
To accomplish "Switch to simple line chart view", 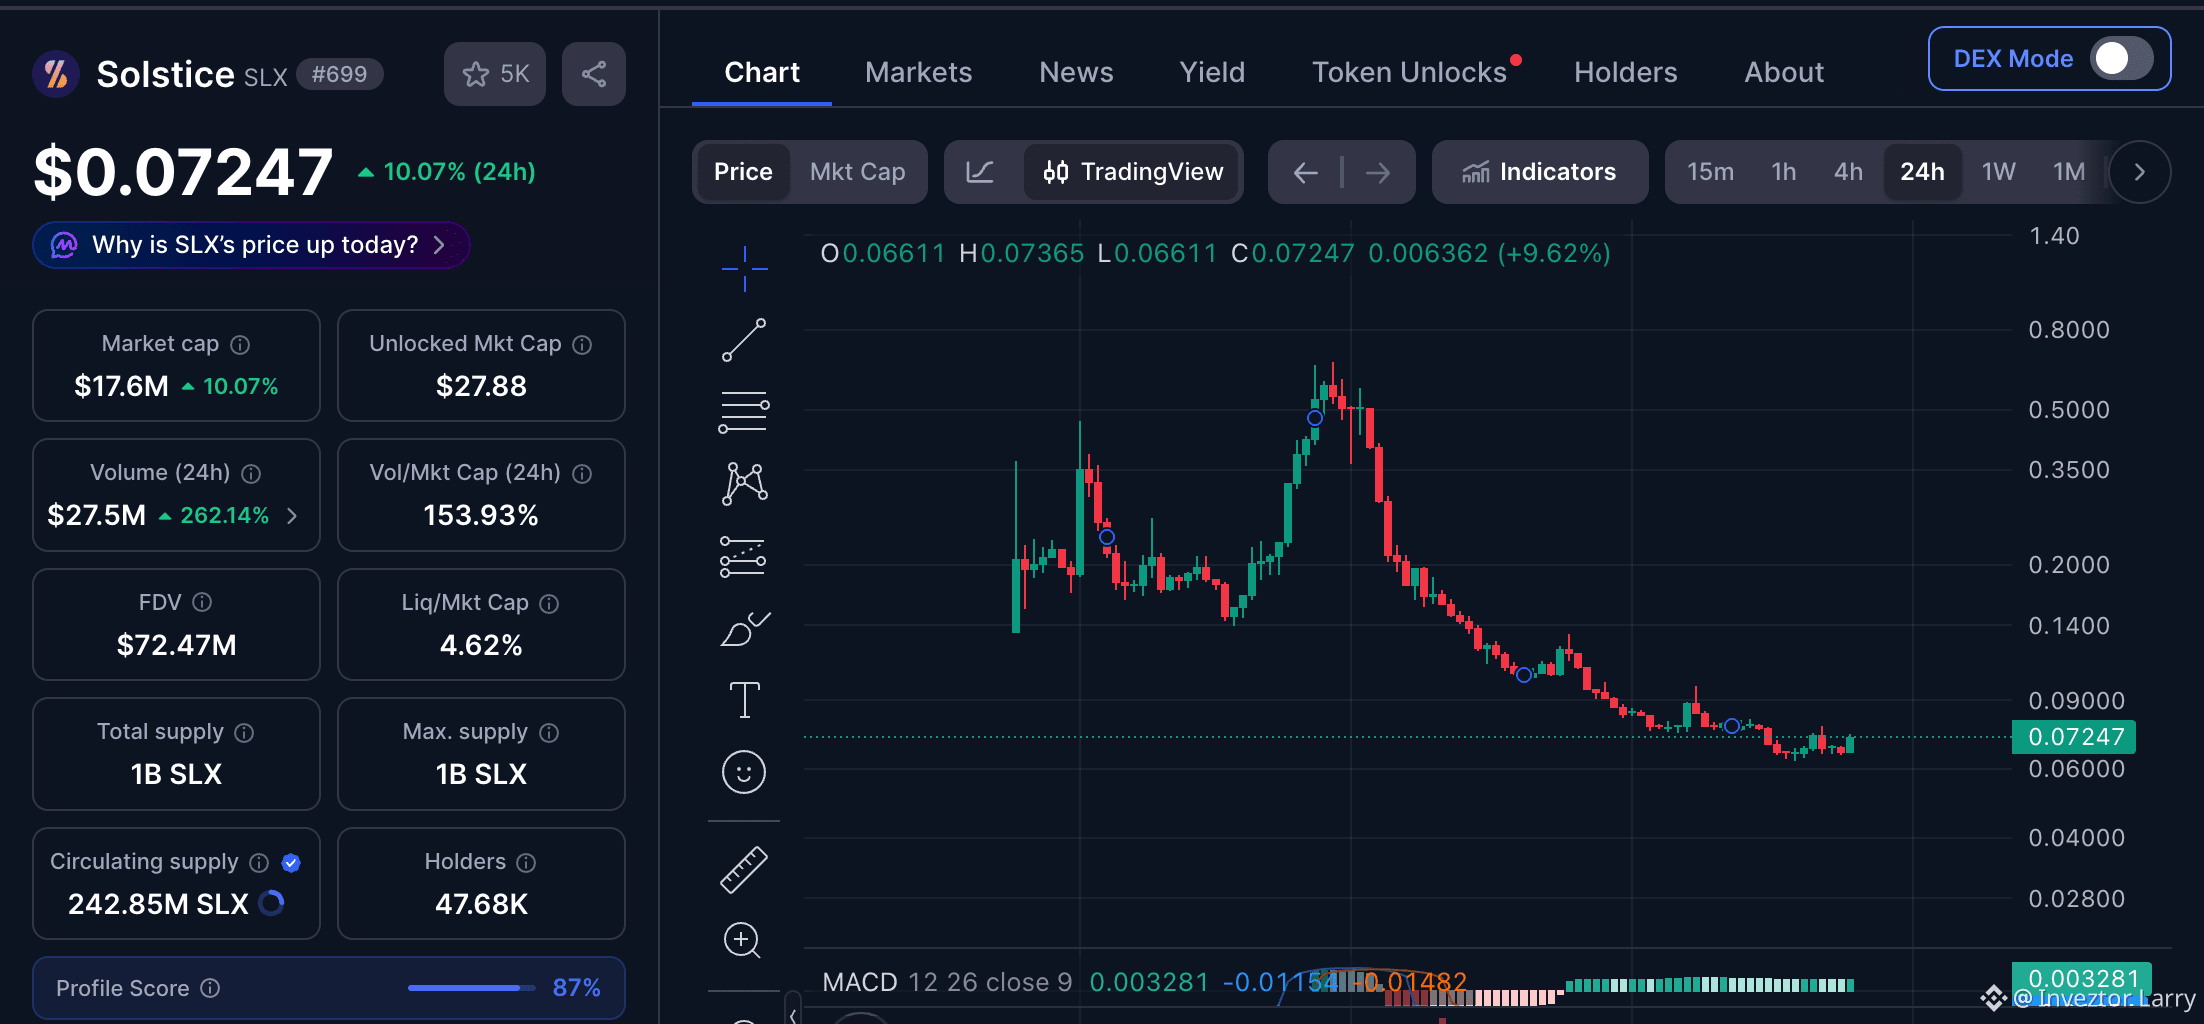I will pos(980,172).
